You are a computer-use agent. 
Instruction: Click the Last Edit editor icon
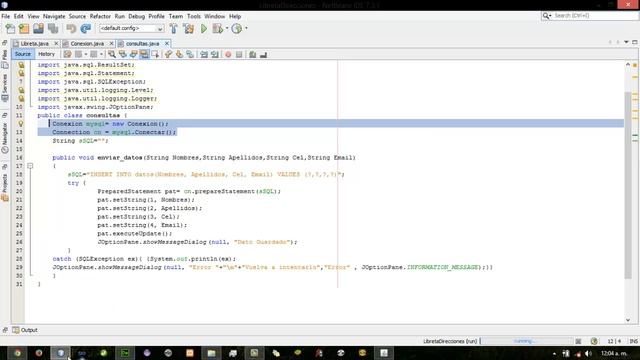point(67,54)
